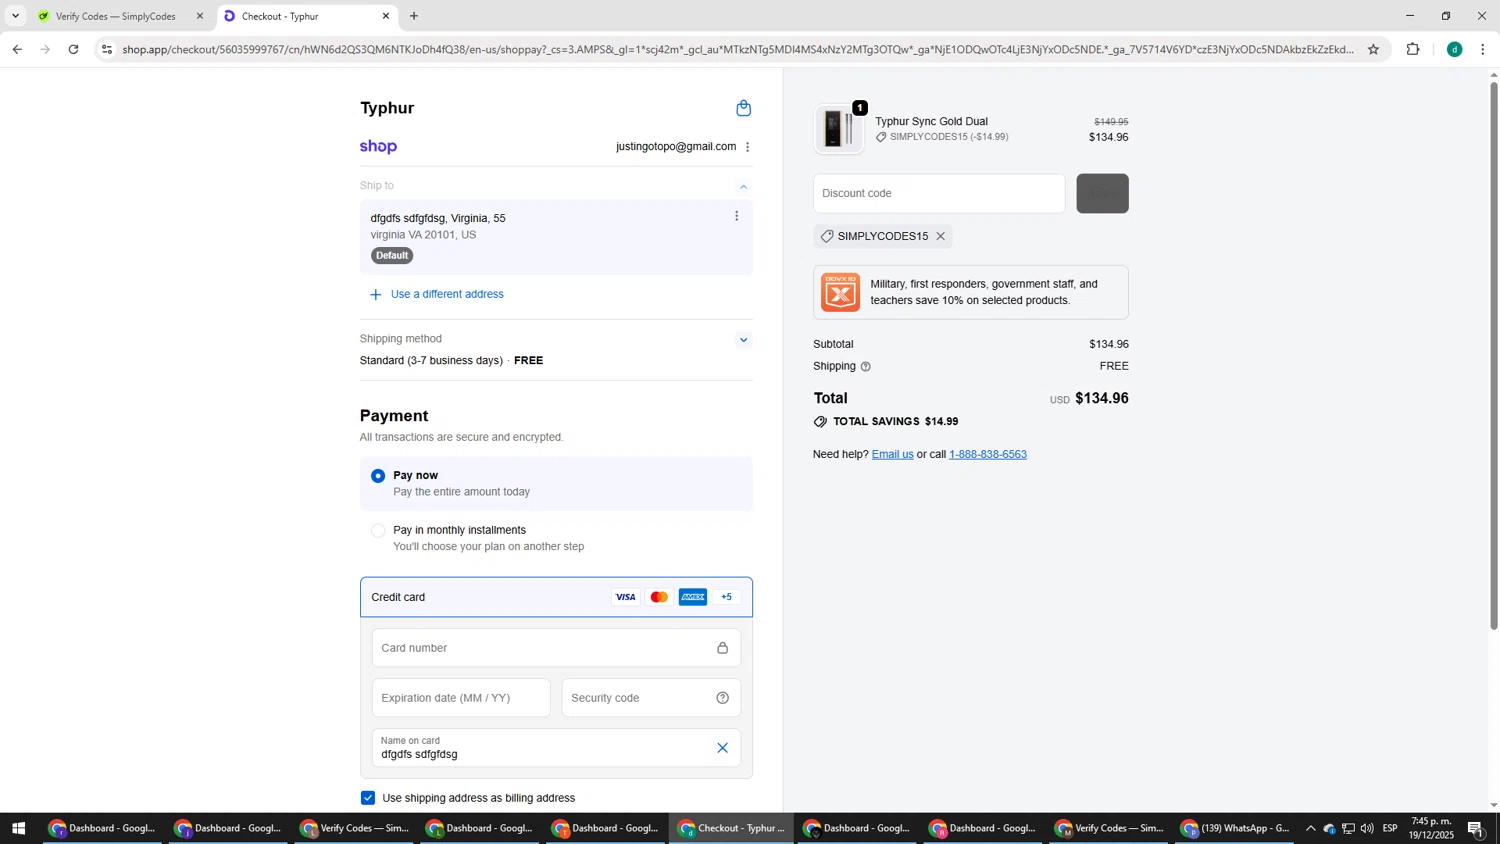Reload the checkout page
Screen dimensions: 1500x844
(73, 49)
